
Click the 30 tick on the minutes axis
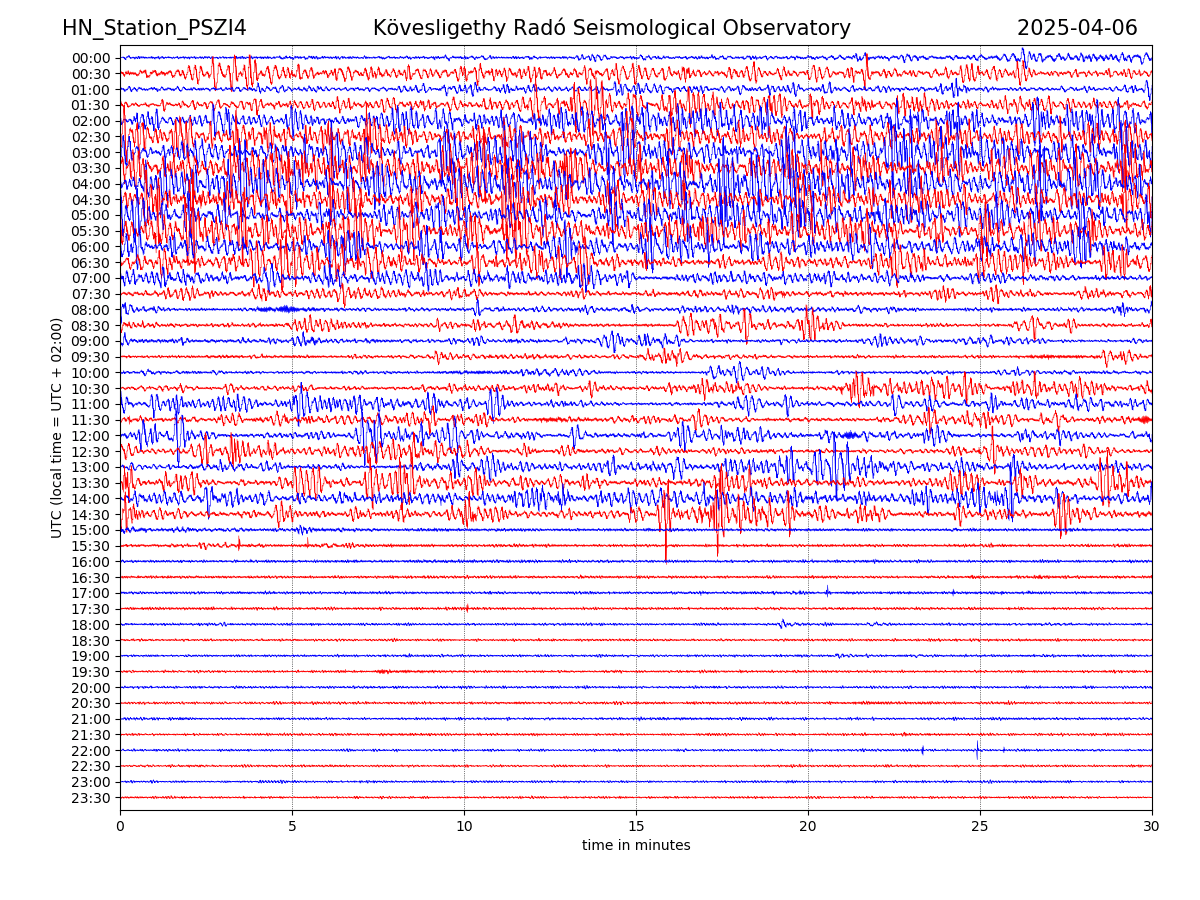point(1152,826)
